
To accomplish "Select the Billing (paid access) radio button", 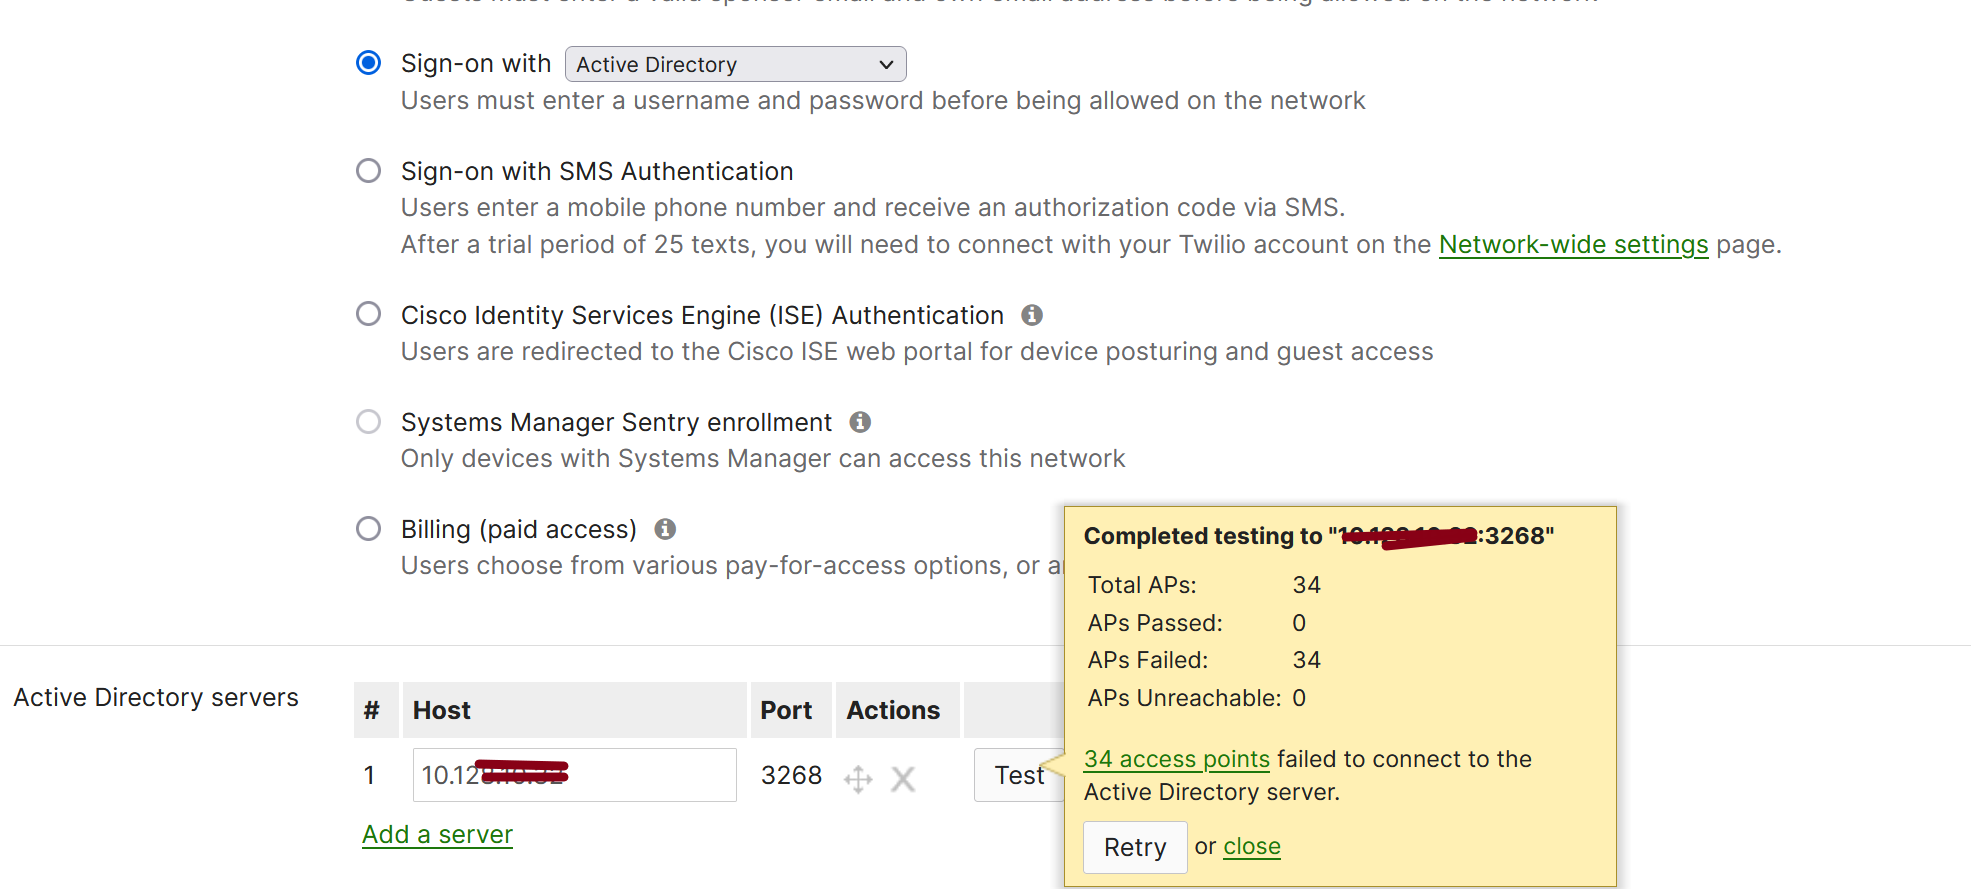I will tap(369, 529).
